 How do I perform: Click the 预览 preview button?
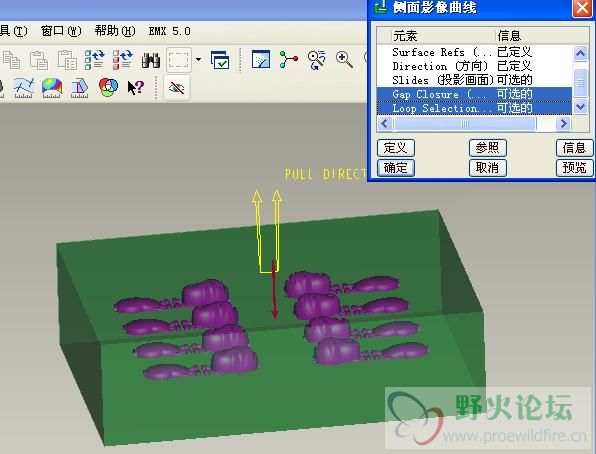click(574, 168)
